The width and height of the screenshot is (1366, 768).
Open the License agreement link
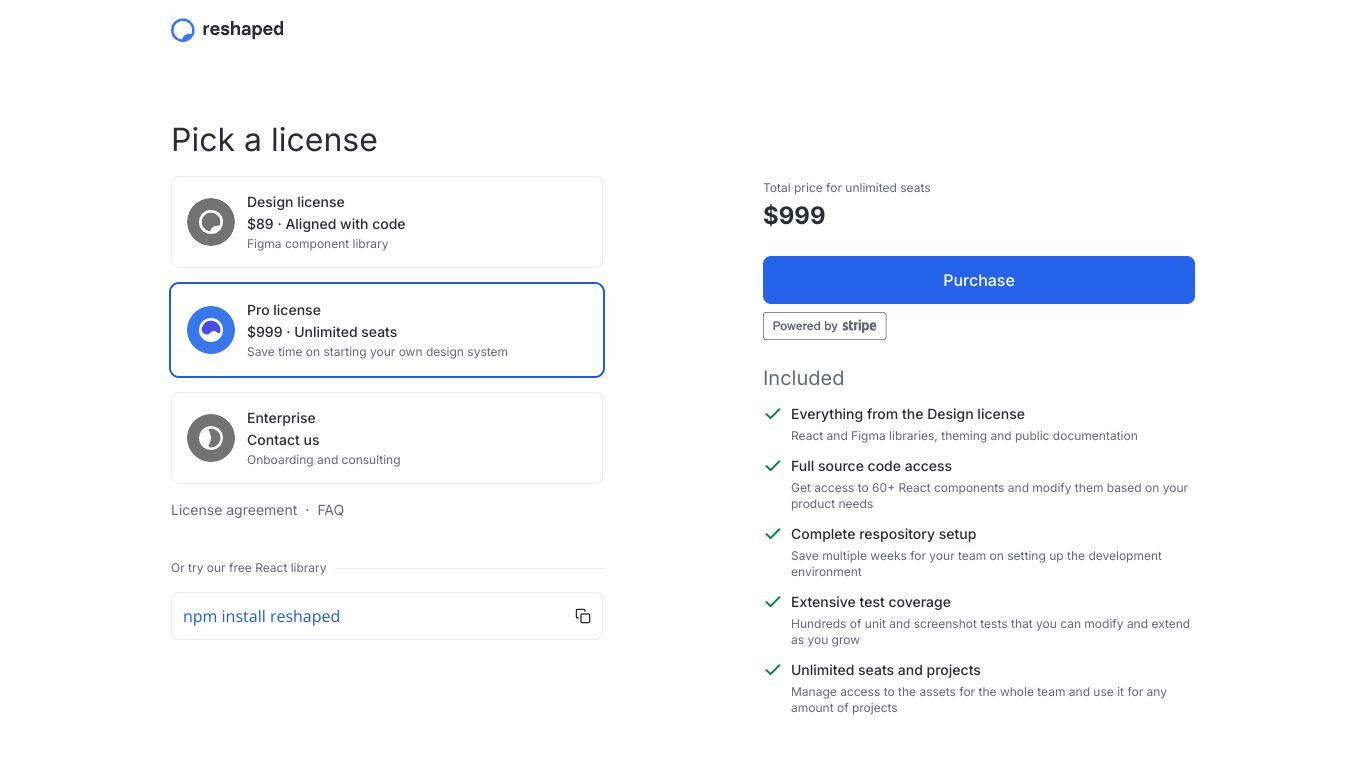[x=234, y=510]
